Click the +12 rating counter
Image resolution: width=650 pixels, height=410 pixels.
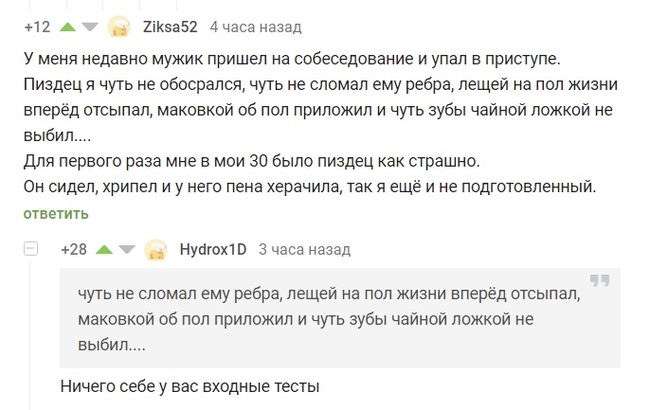[x=36, y=27]
